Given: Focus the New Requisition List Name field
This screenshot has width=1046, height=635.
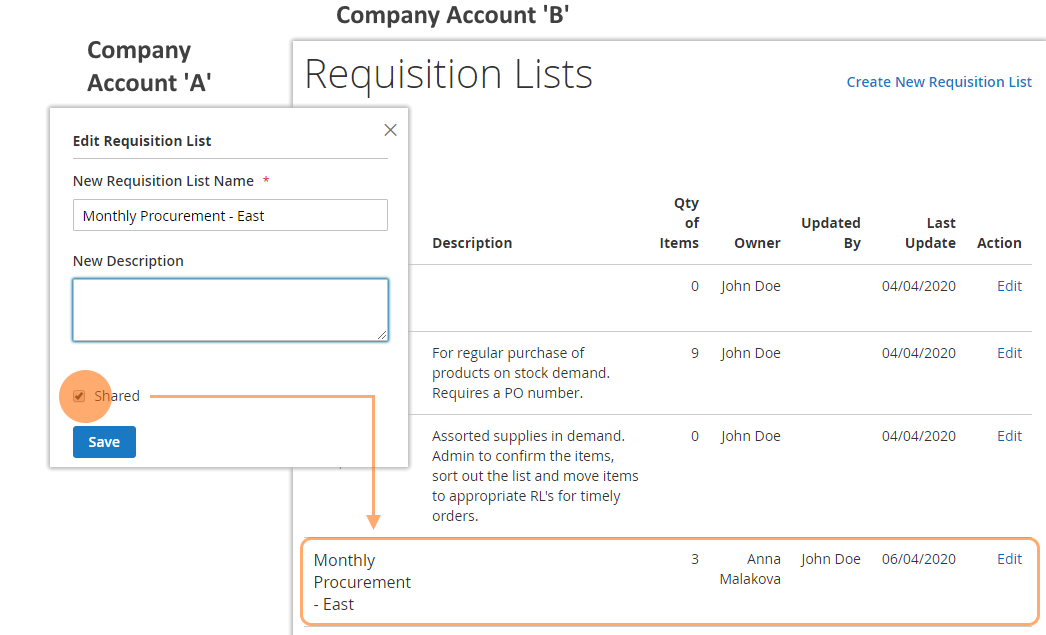Looking at the screenshot, I should coord(230,215).
